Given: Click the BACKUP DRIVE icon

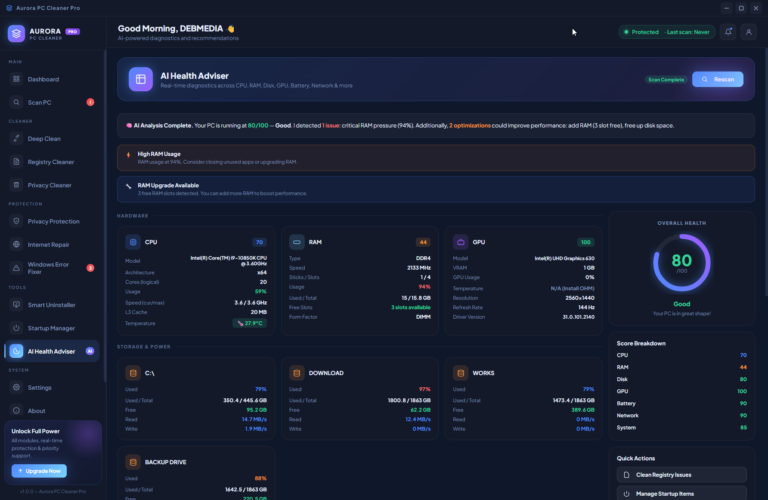Looking at the screenshot, I should (133, 462).
